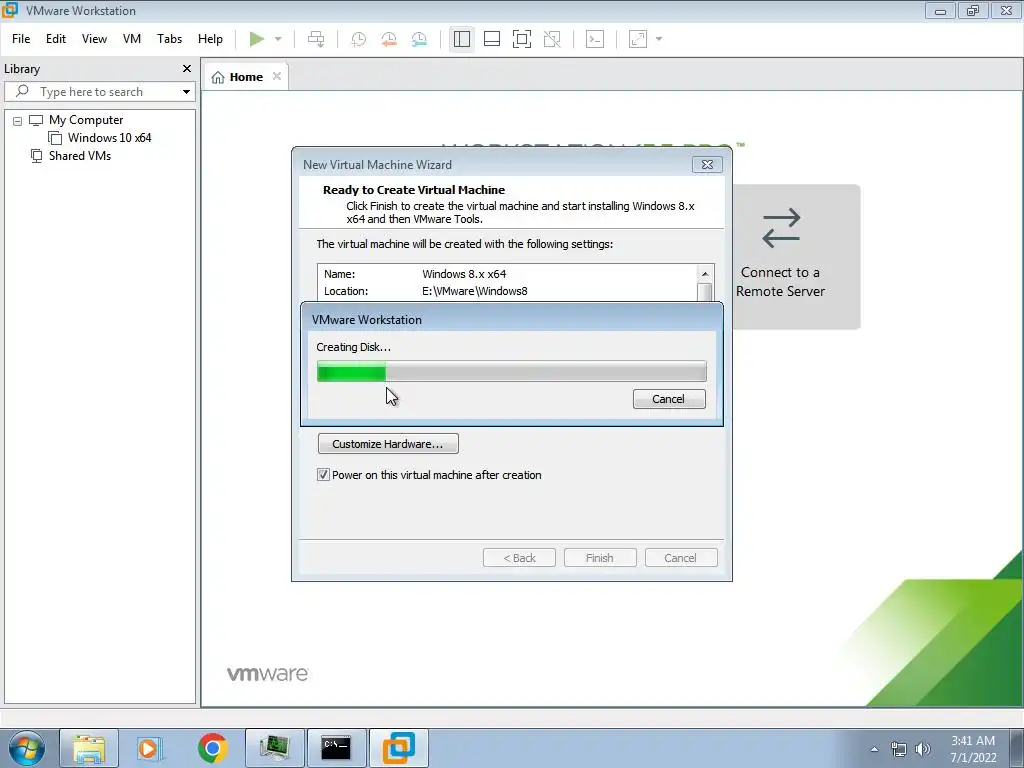The height and width of the screenshot is (768, 1024).
Task: Cancel the Creating Disk progress dialog
Action: (669, 399)
